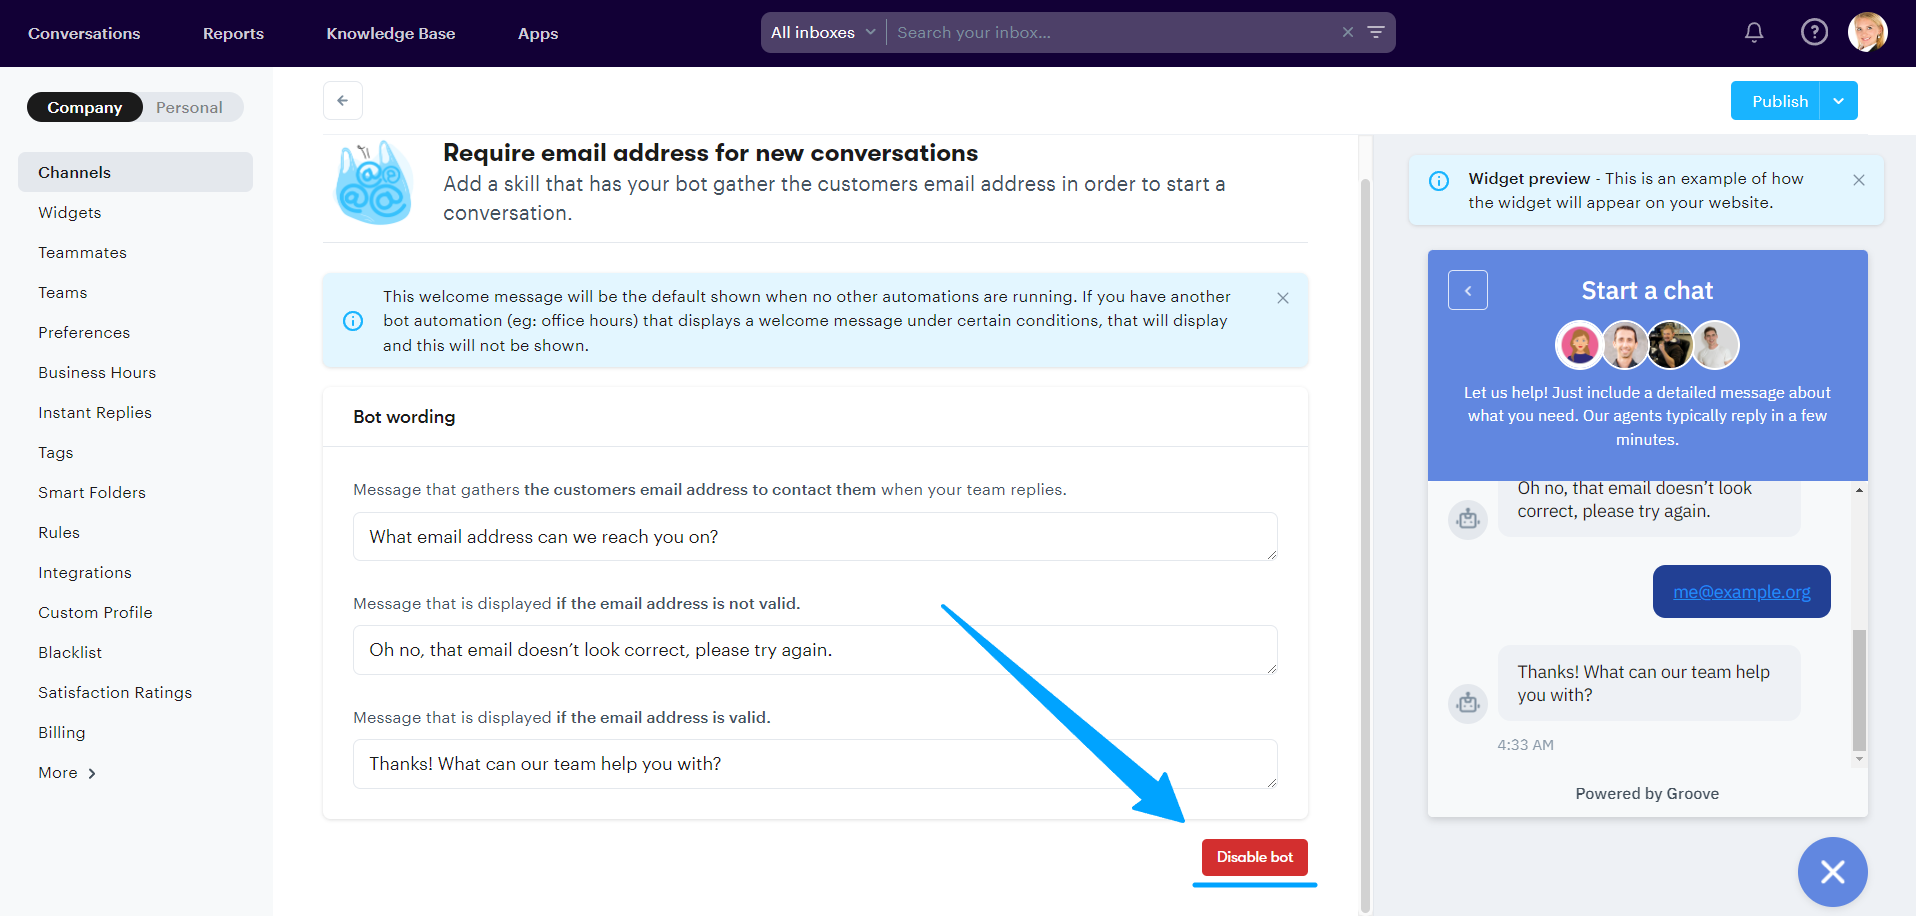Click the chat preview scrollbar thumb
1916x916 pixels.
pos(1859,690)
